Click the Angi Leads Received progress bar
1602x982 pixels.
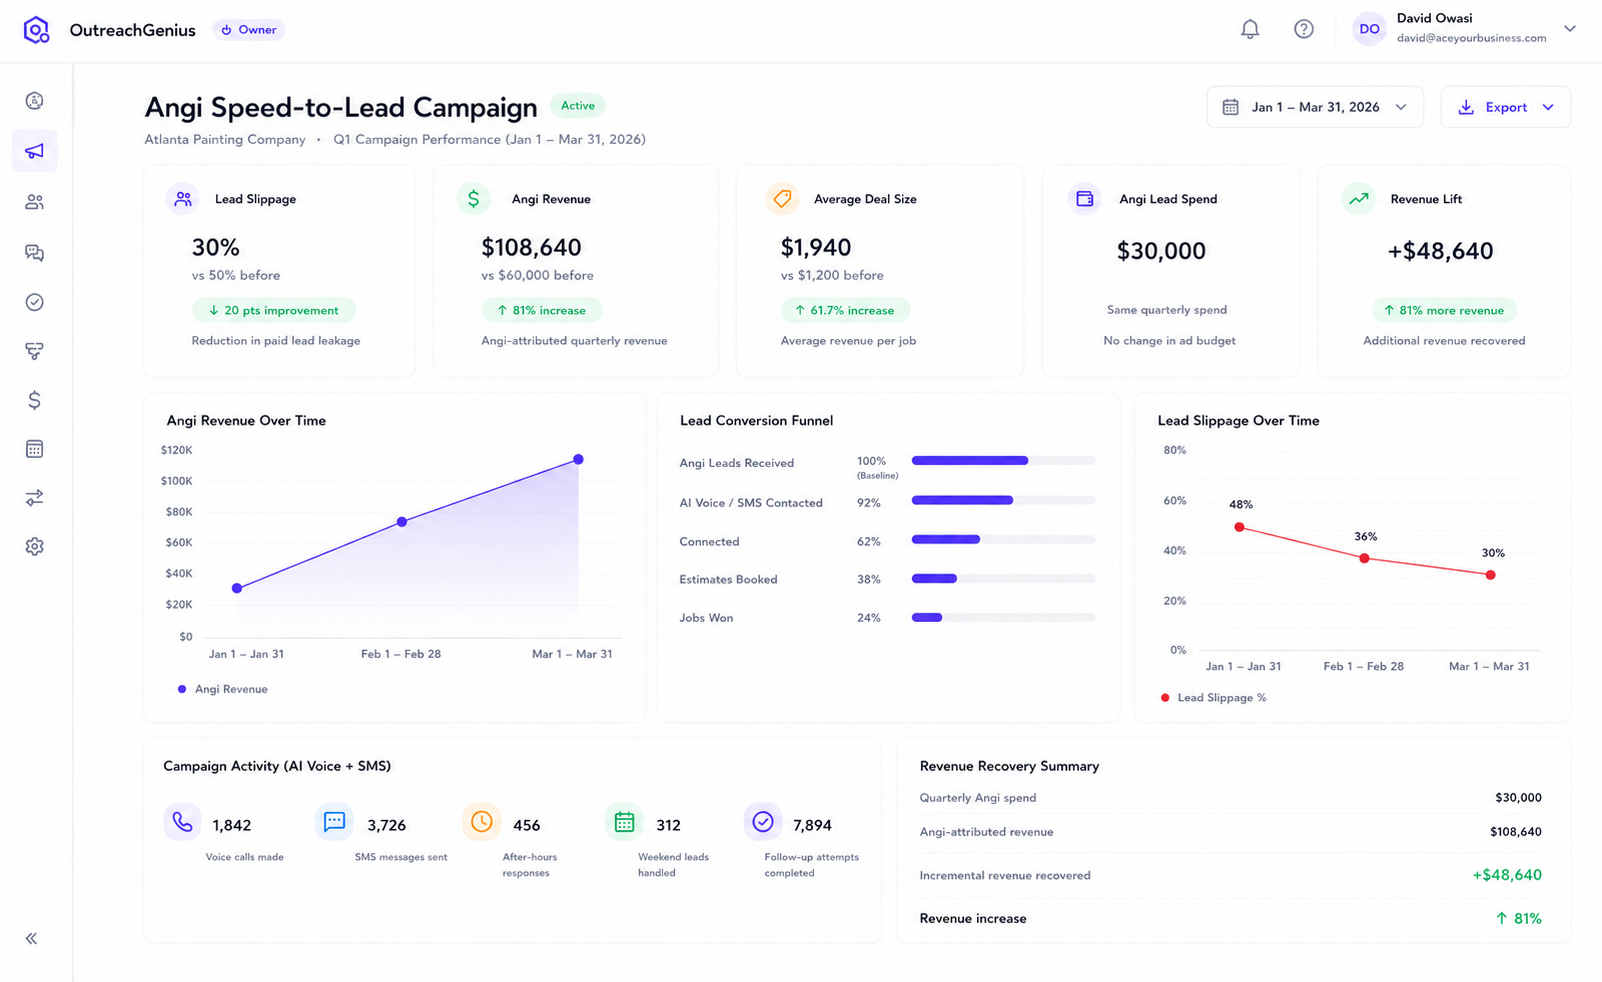coord(1003,461)
